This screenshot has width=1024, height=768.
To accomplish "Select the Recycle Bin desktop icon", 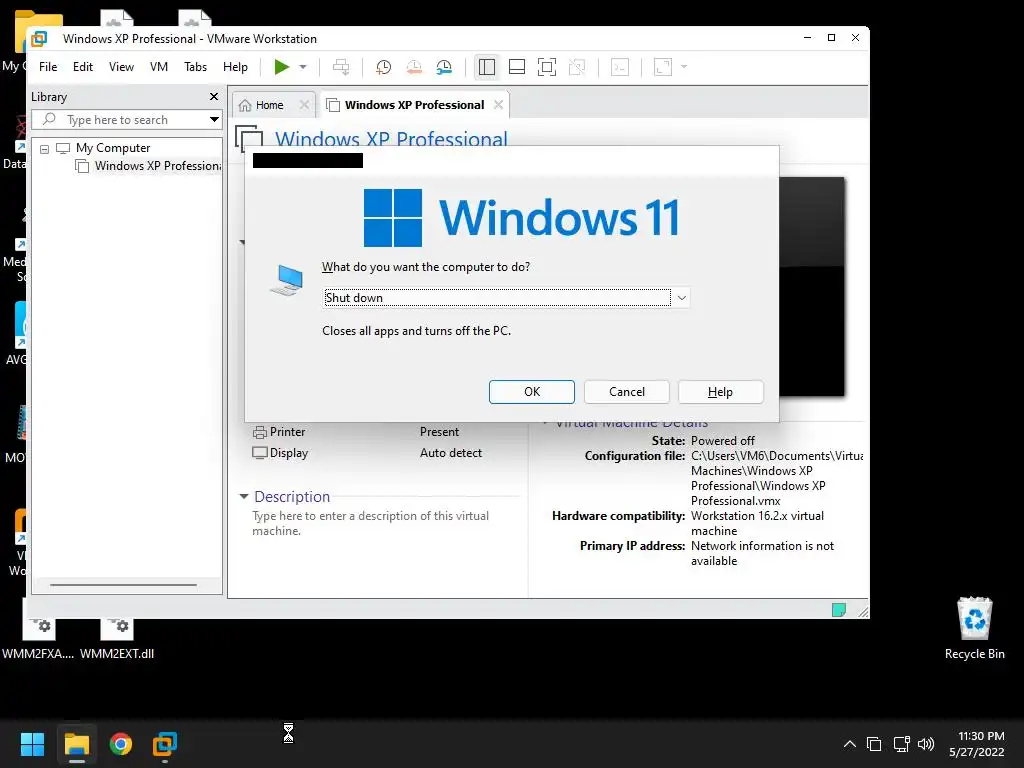I will [x=974, y=628].
